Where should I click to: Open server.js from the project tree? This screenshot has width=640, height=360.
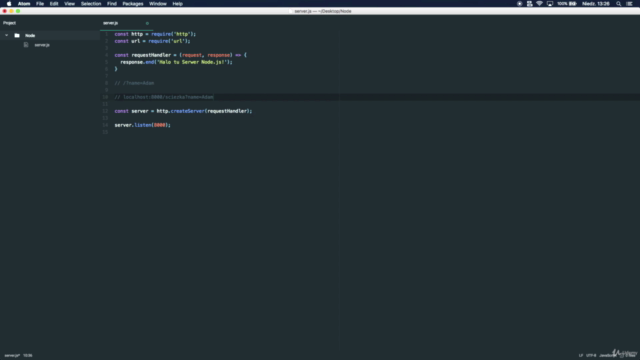[42, 45]
